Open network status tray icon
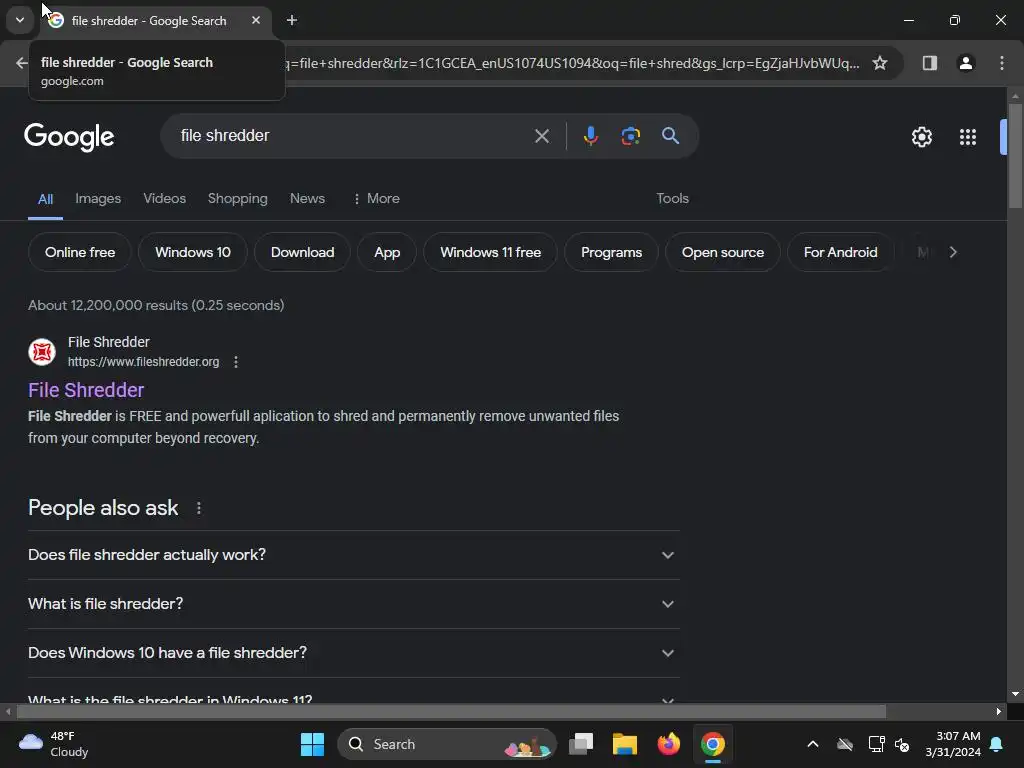The width and height of the screenshot is (1024, 768). [876, 744]
